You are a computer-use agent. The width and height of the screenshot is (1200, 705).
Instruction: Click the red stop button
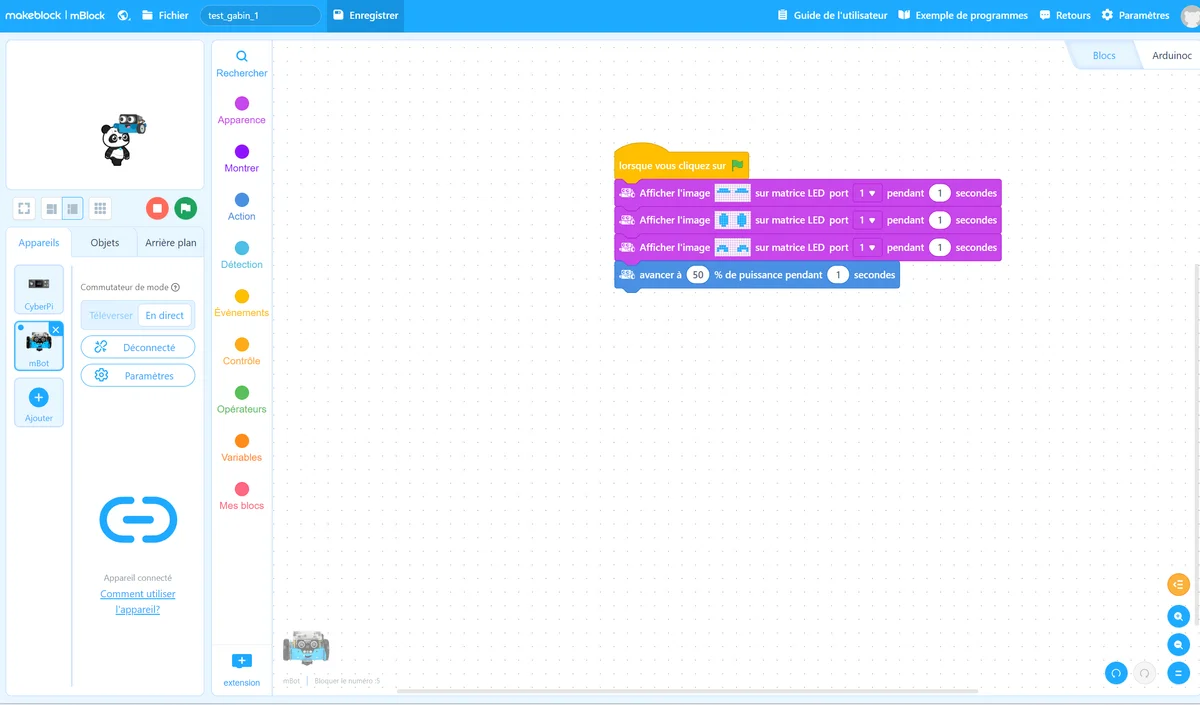157,208
